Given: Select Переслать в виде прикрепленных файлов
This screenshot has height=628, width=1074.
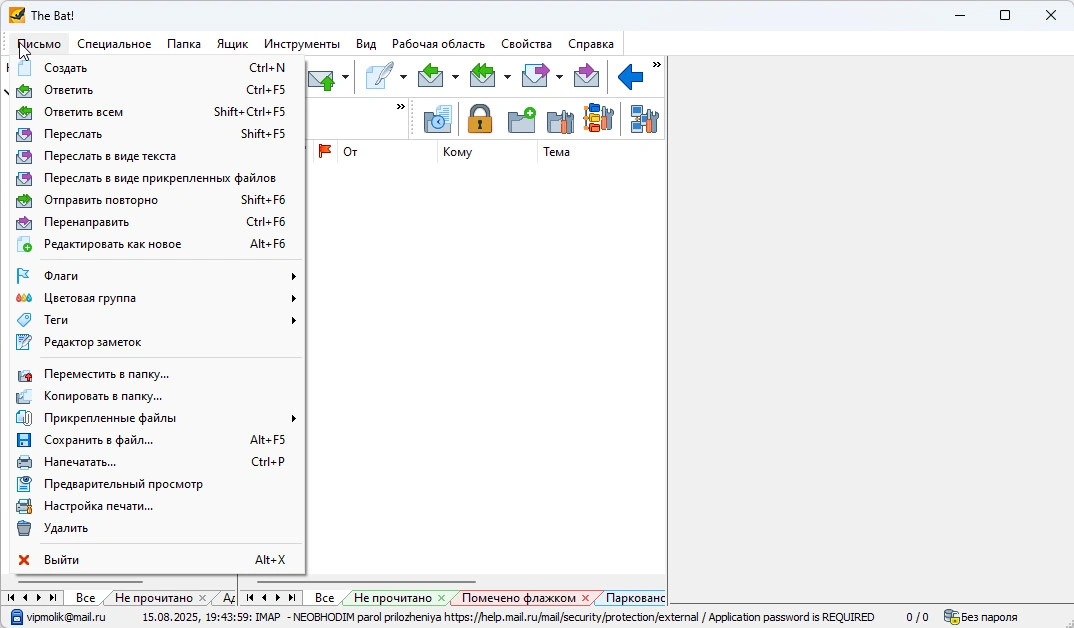Looking at the screenshot, I should pos(158,178).
